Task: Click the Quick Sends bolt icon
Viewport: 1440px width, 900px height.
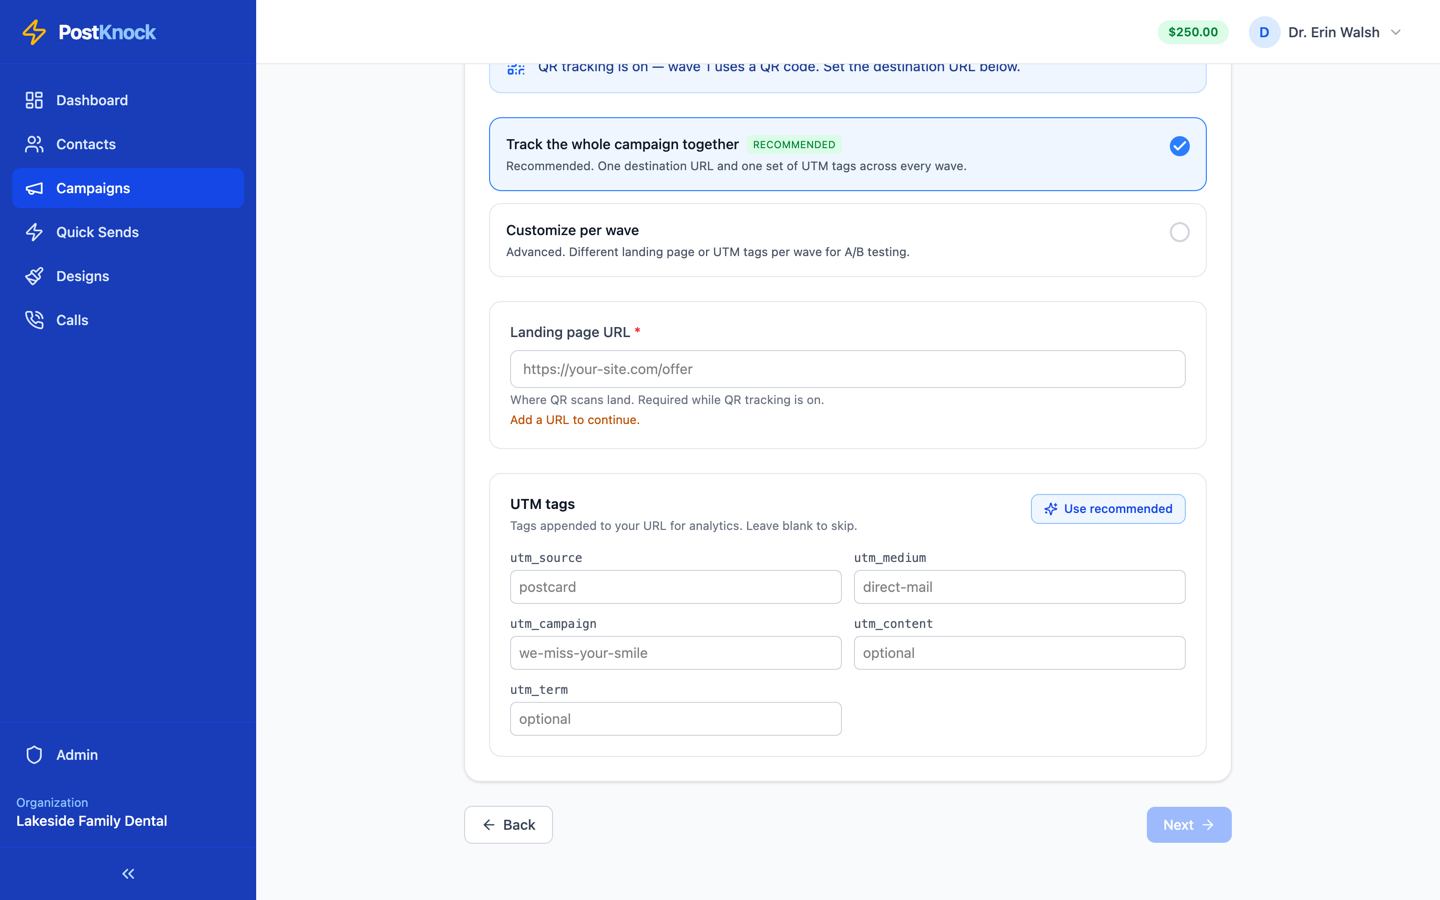Action: pos(34,232)
